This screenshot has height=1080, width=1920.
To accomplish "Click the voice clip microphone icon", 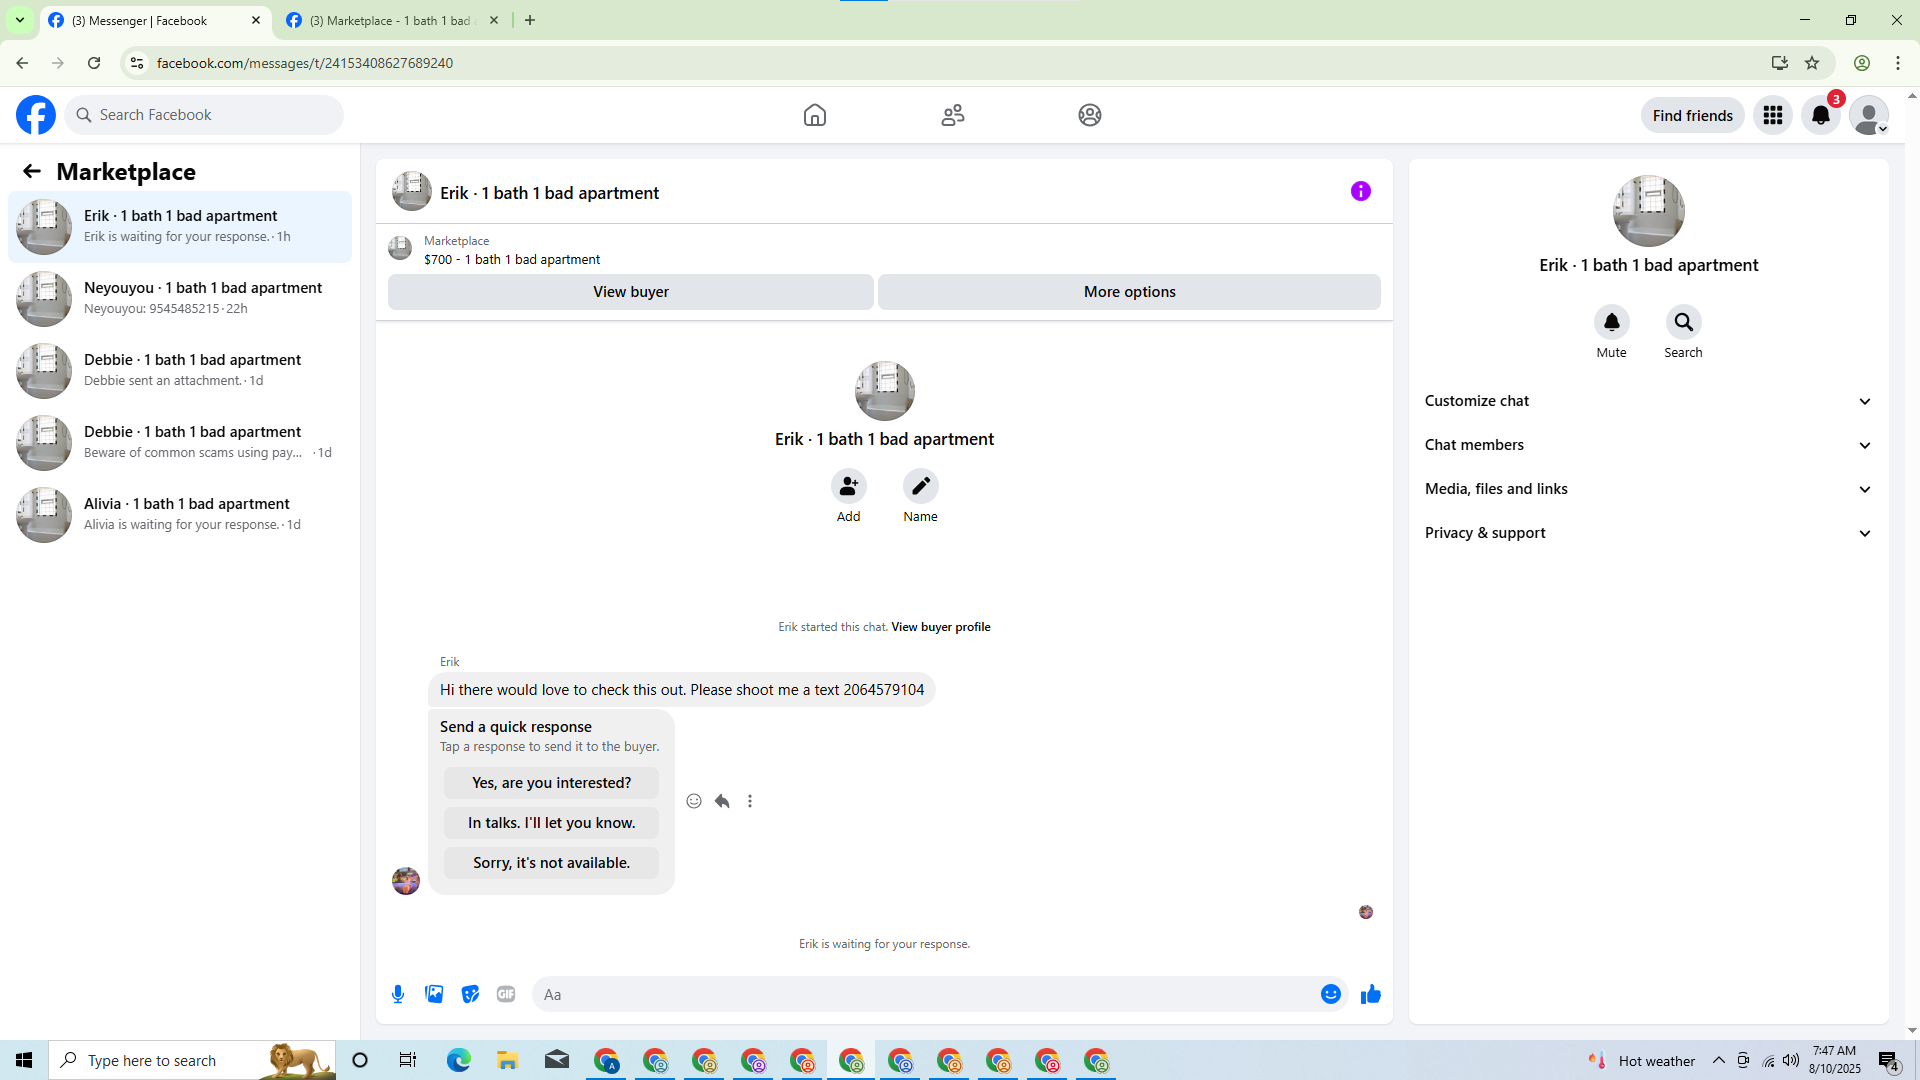I will [398, 994].
